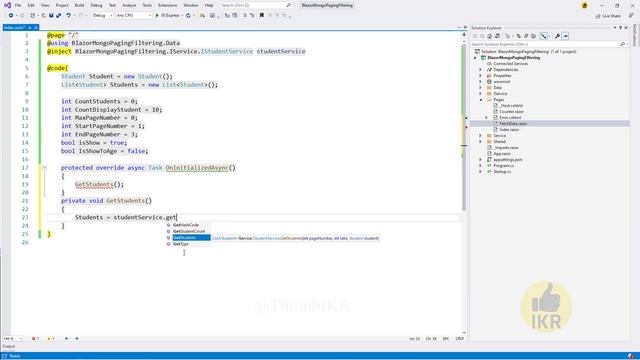
Task: Select appsettings.json in Solution Explorer
Action: tap(508, 160)
